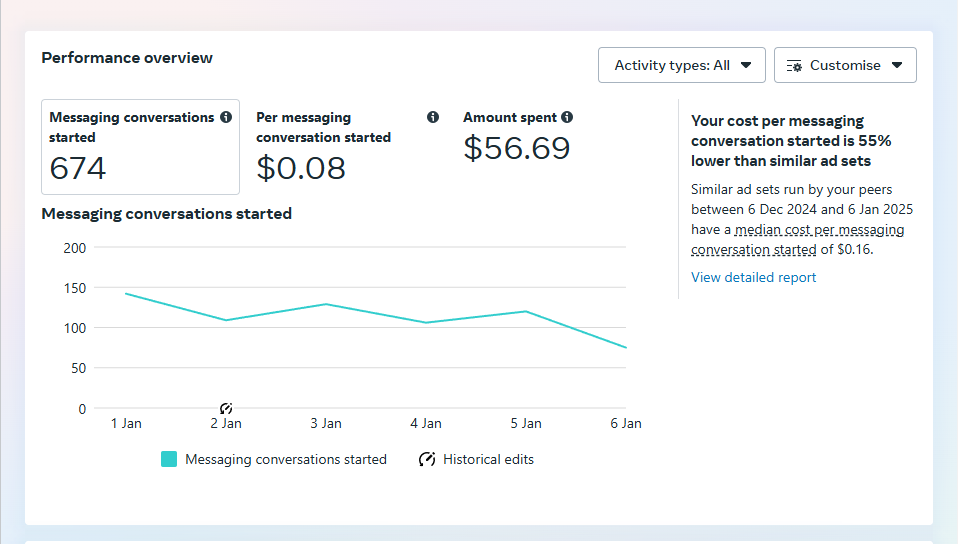
Task: Toggle the Messaging conversations started legend label
Action: tap(285, 459)
